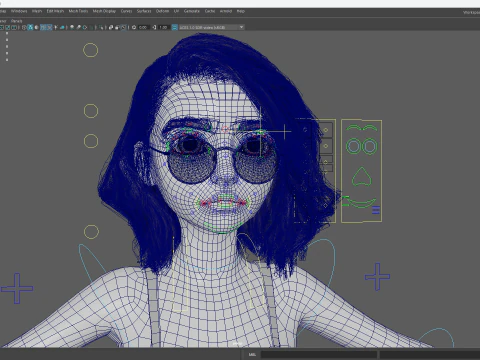Toggle the X-Ray Joints icon
This screenshot has height=360, width=480.
(x=124, y=27)
